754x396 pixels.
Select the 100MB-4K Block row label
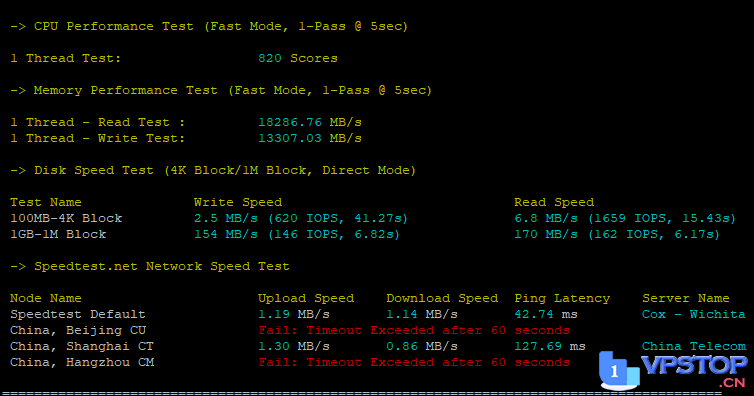point(66,218)
